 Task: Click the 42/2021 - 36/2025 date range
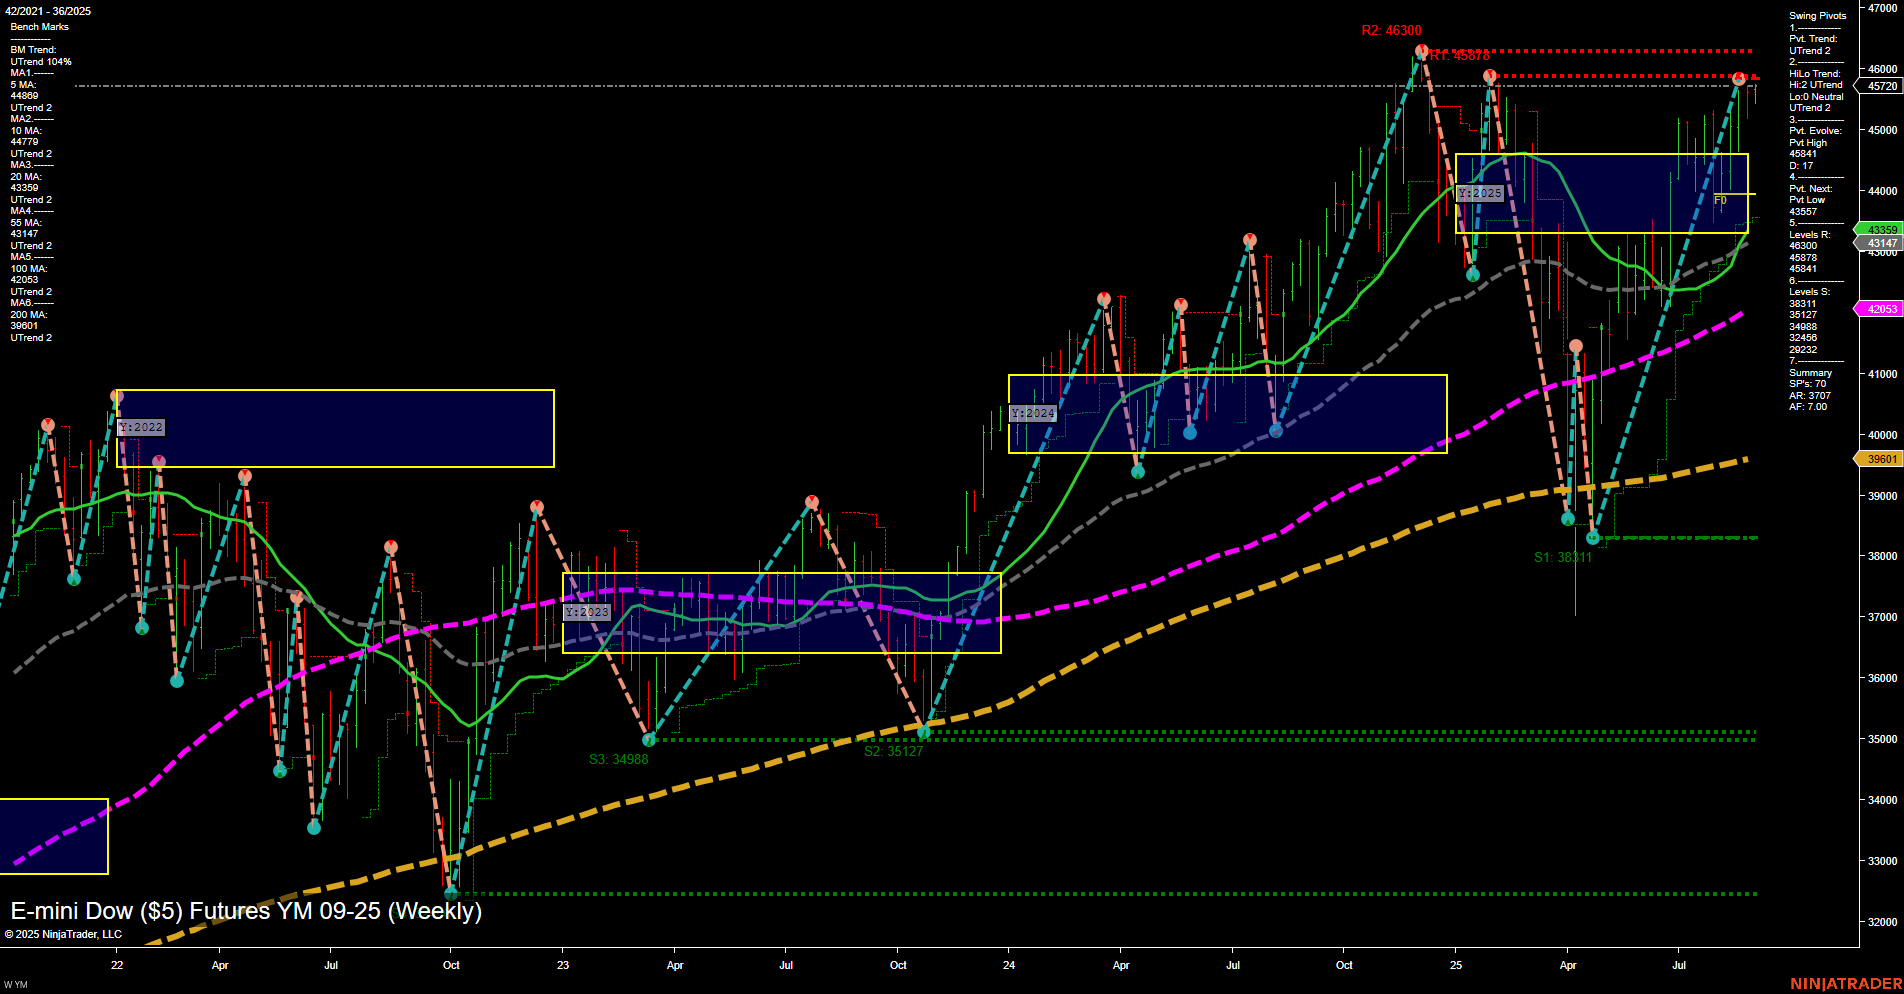(47, 11)
